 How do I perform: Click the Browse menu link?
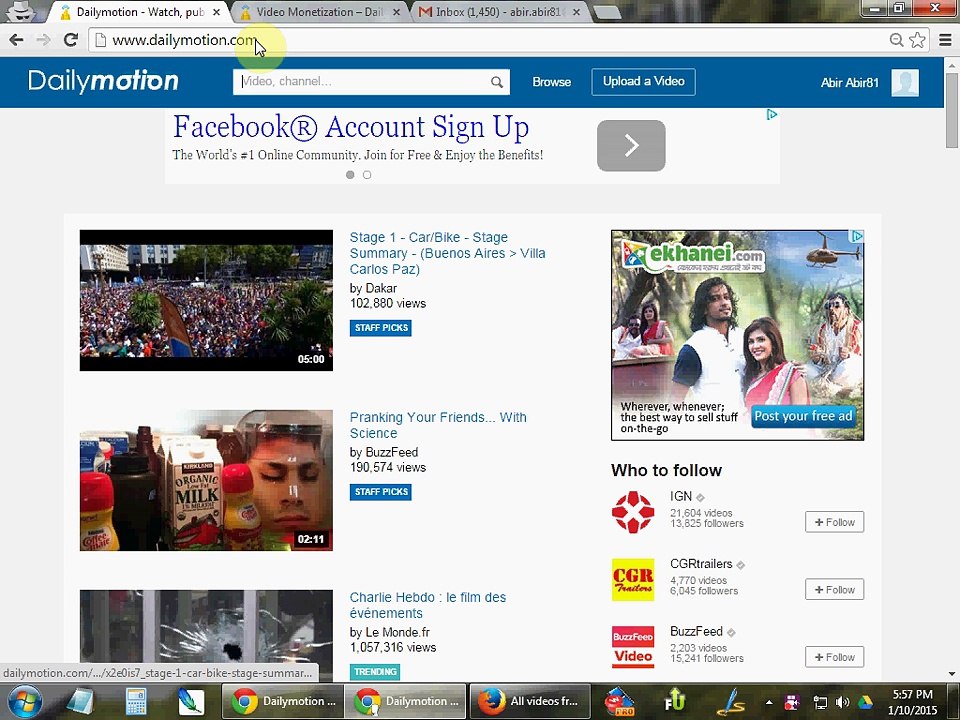click(x=552, y=82)
